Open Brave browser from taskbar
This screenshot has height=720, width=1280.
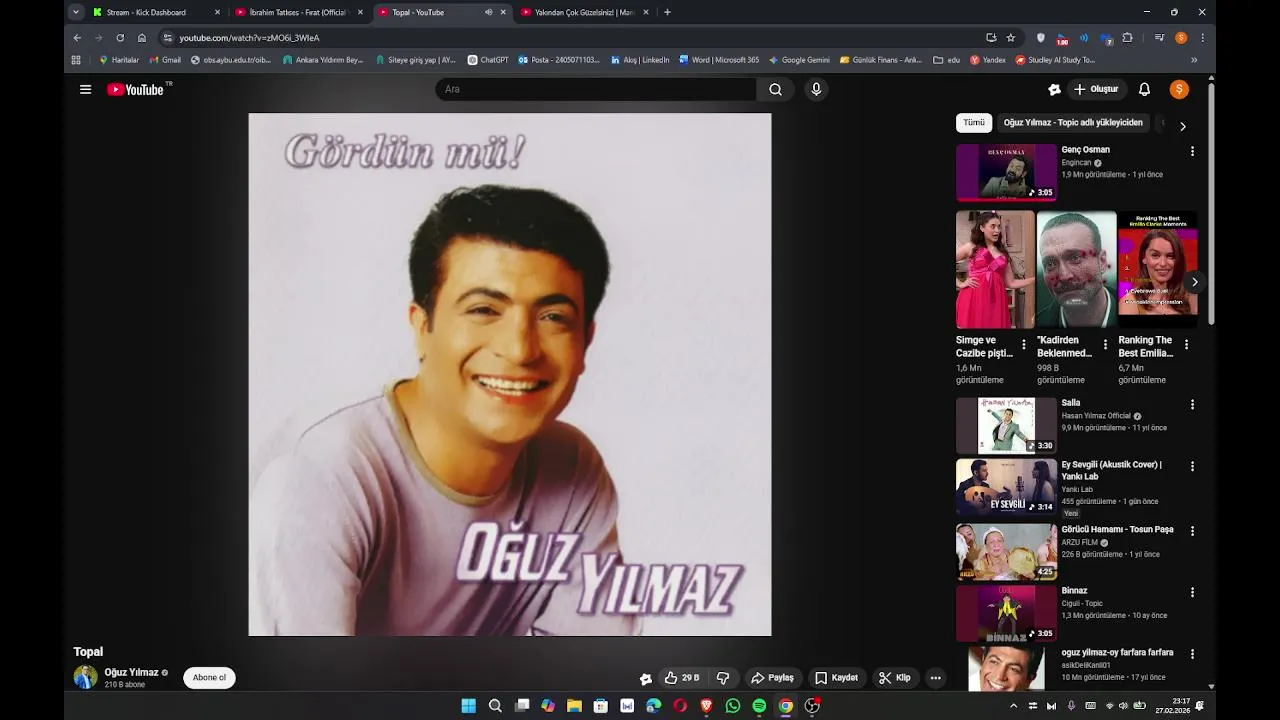click(x=707, y=706)
